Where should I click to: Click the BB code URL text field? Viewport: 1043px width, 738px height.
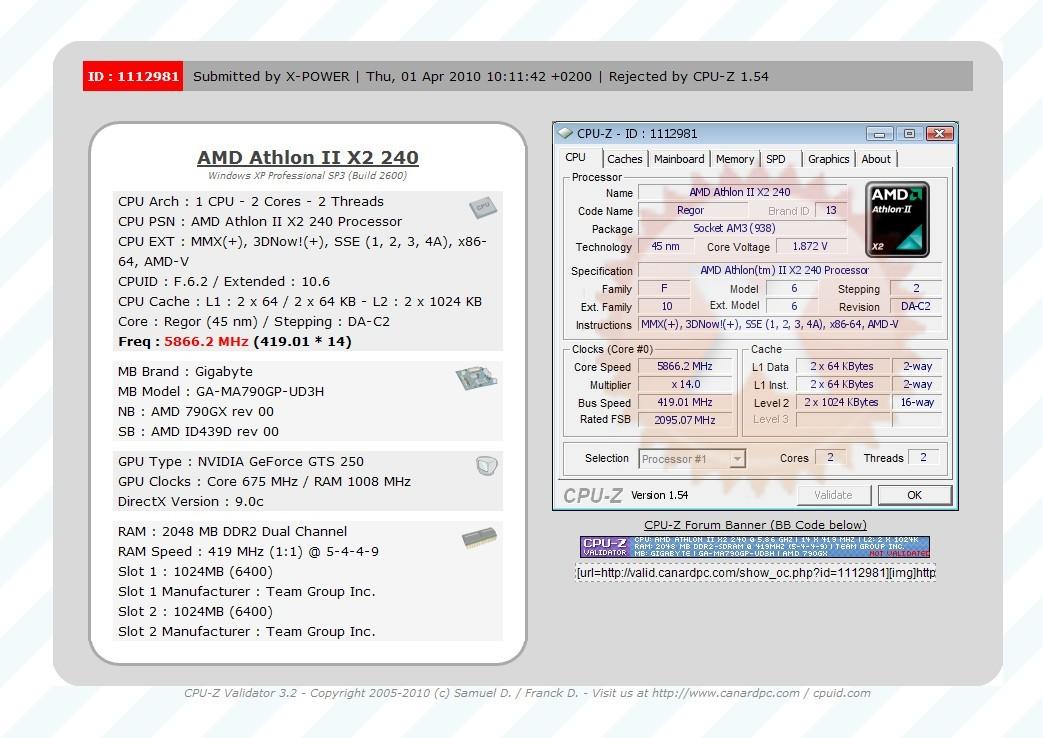755,572
